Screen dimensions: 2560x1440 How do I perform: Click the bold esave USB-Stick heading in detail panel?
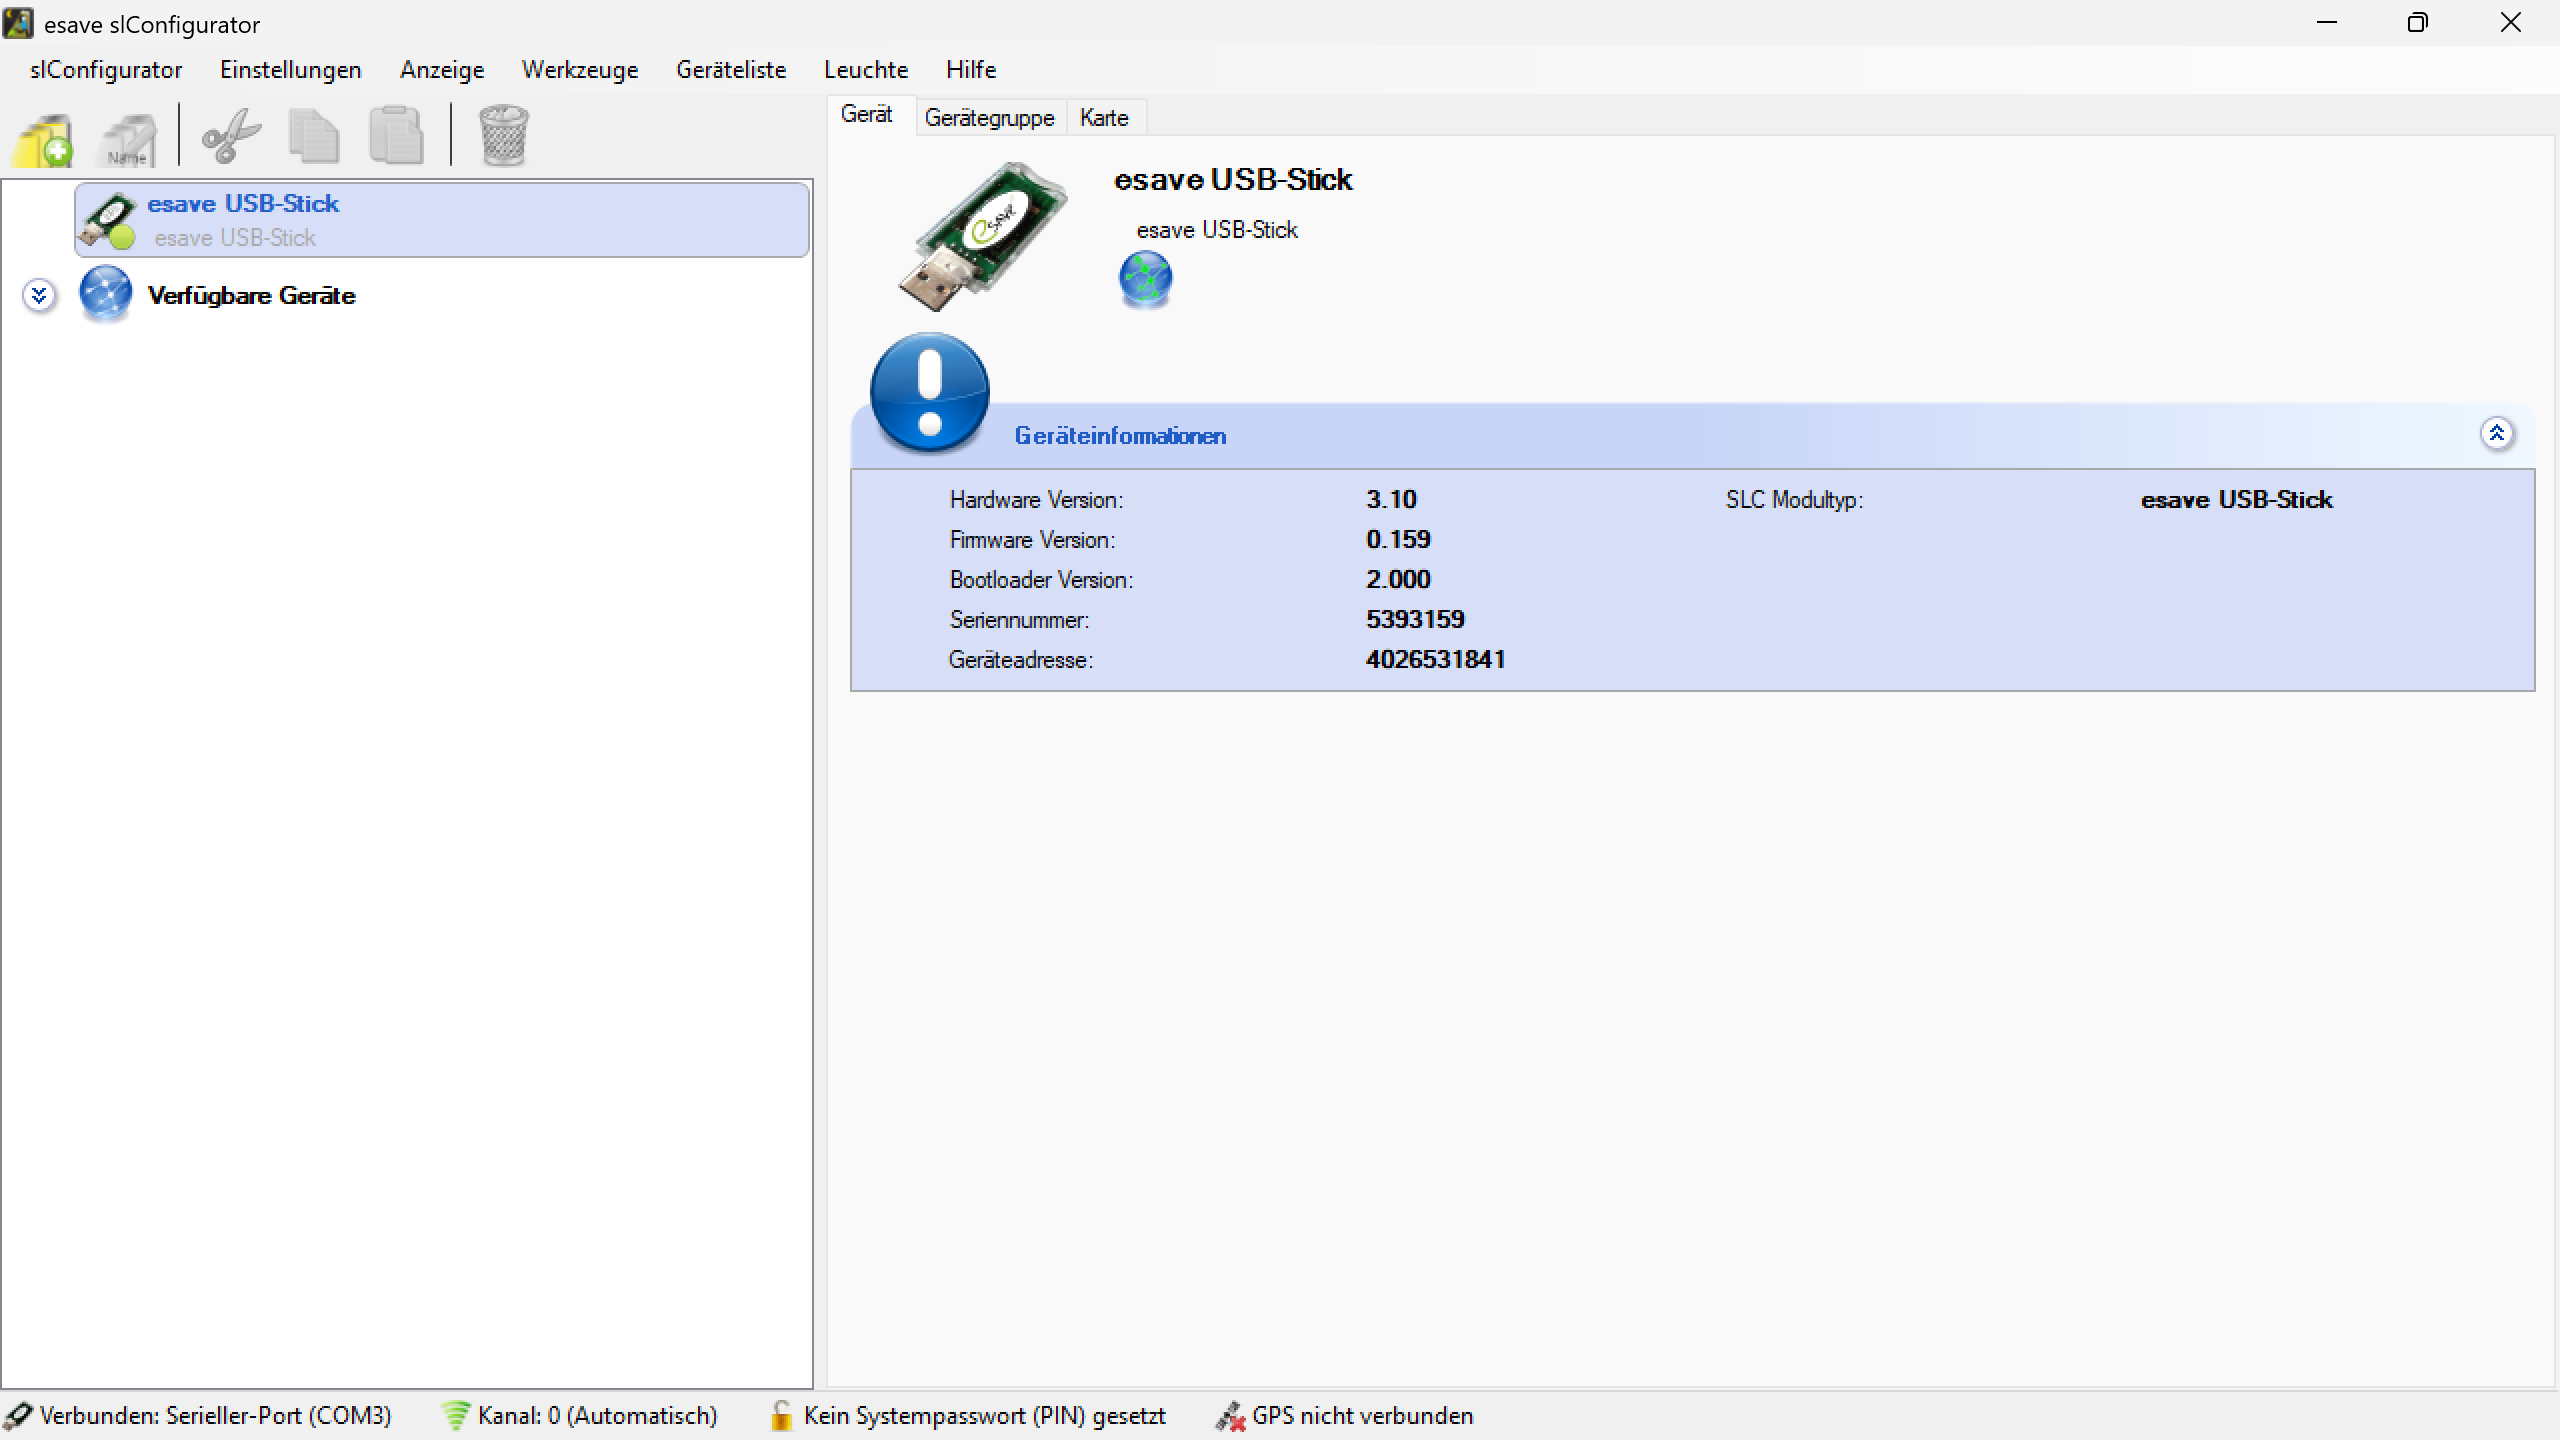1233,179
